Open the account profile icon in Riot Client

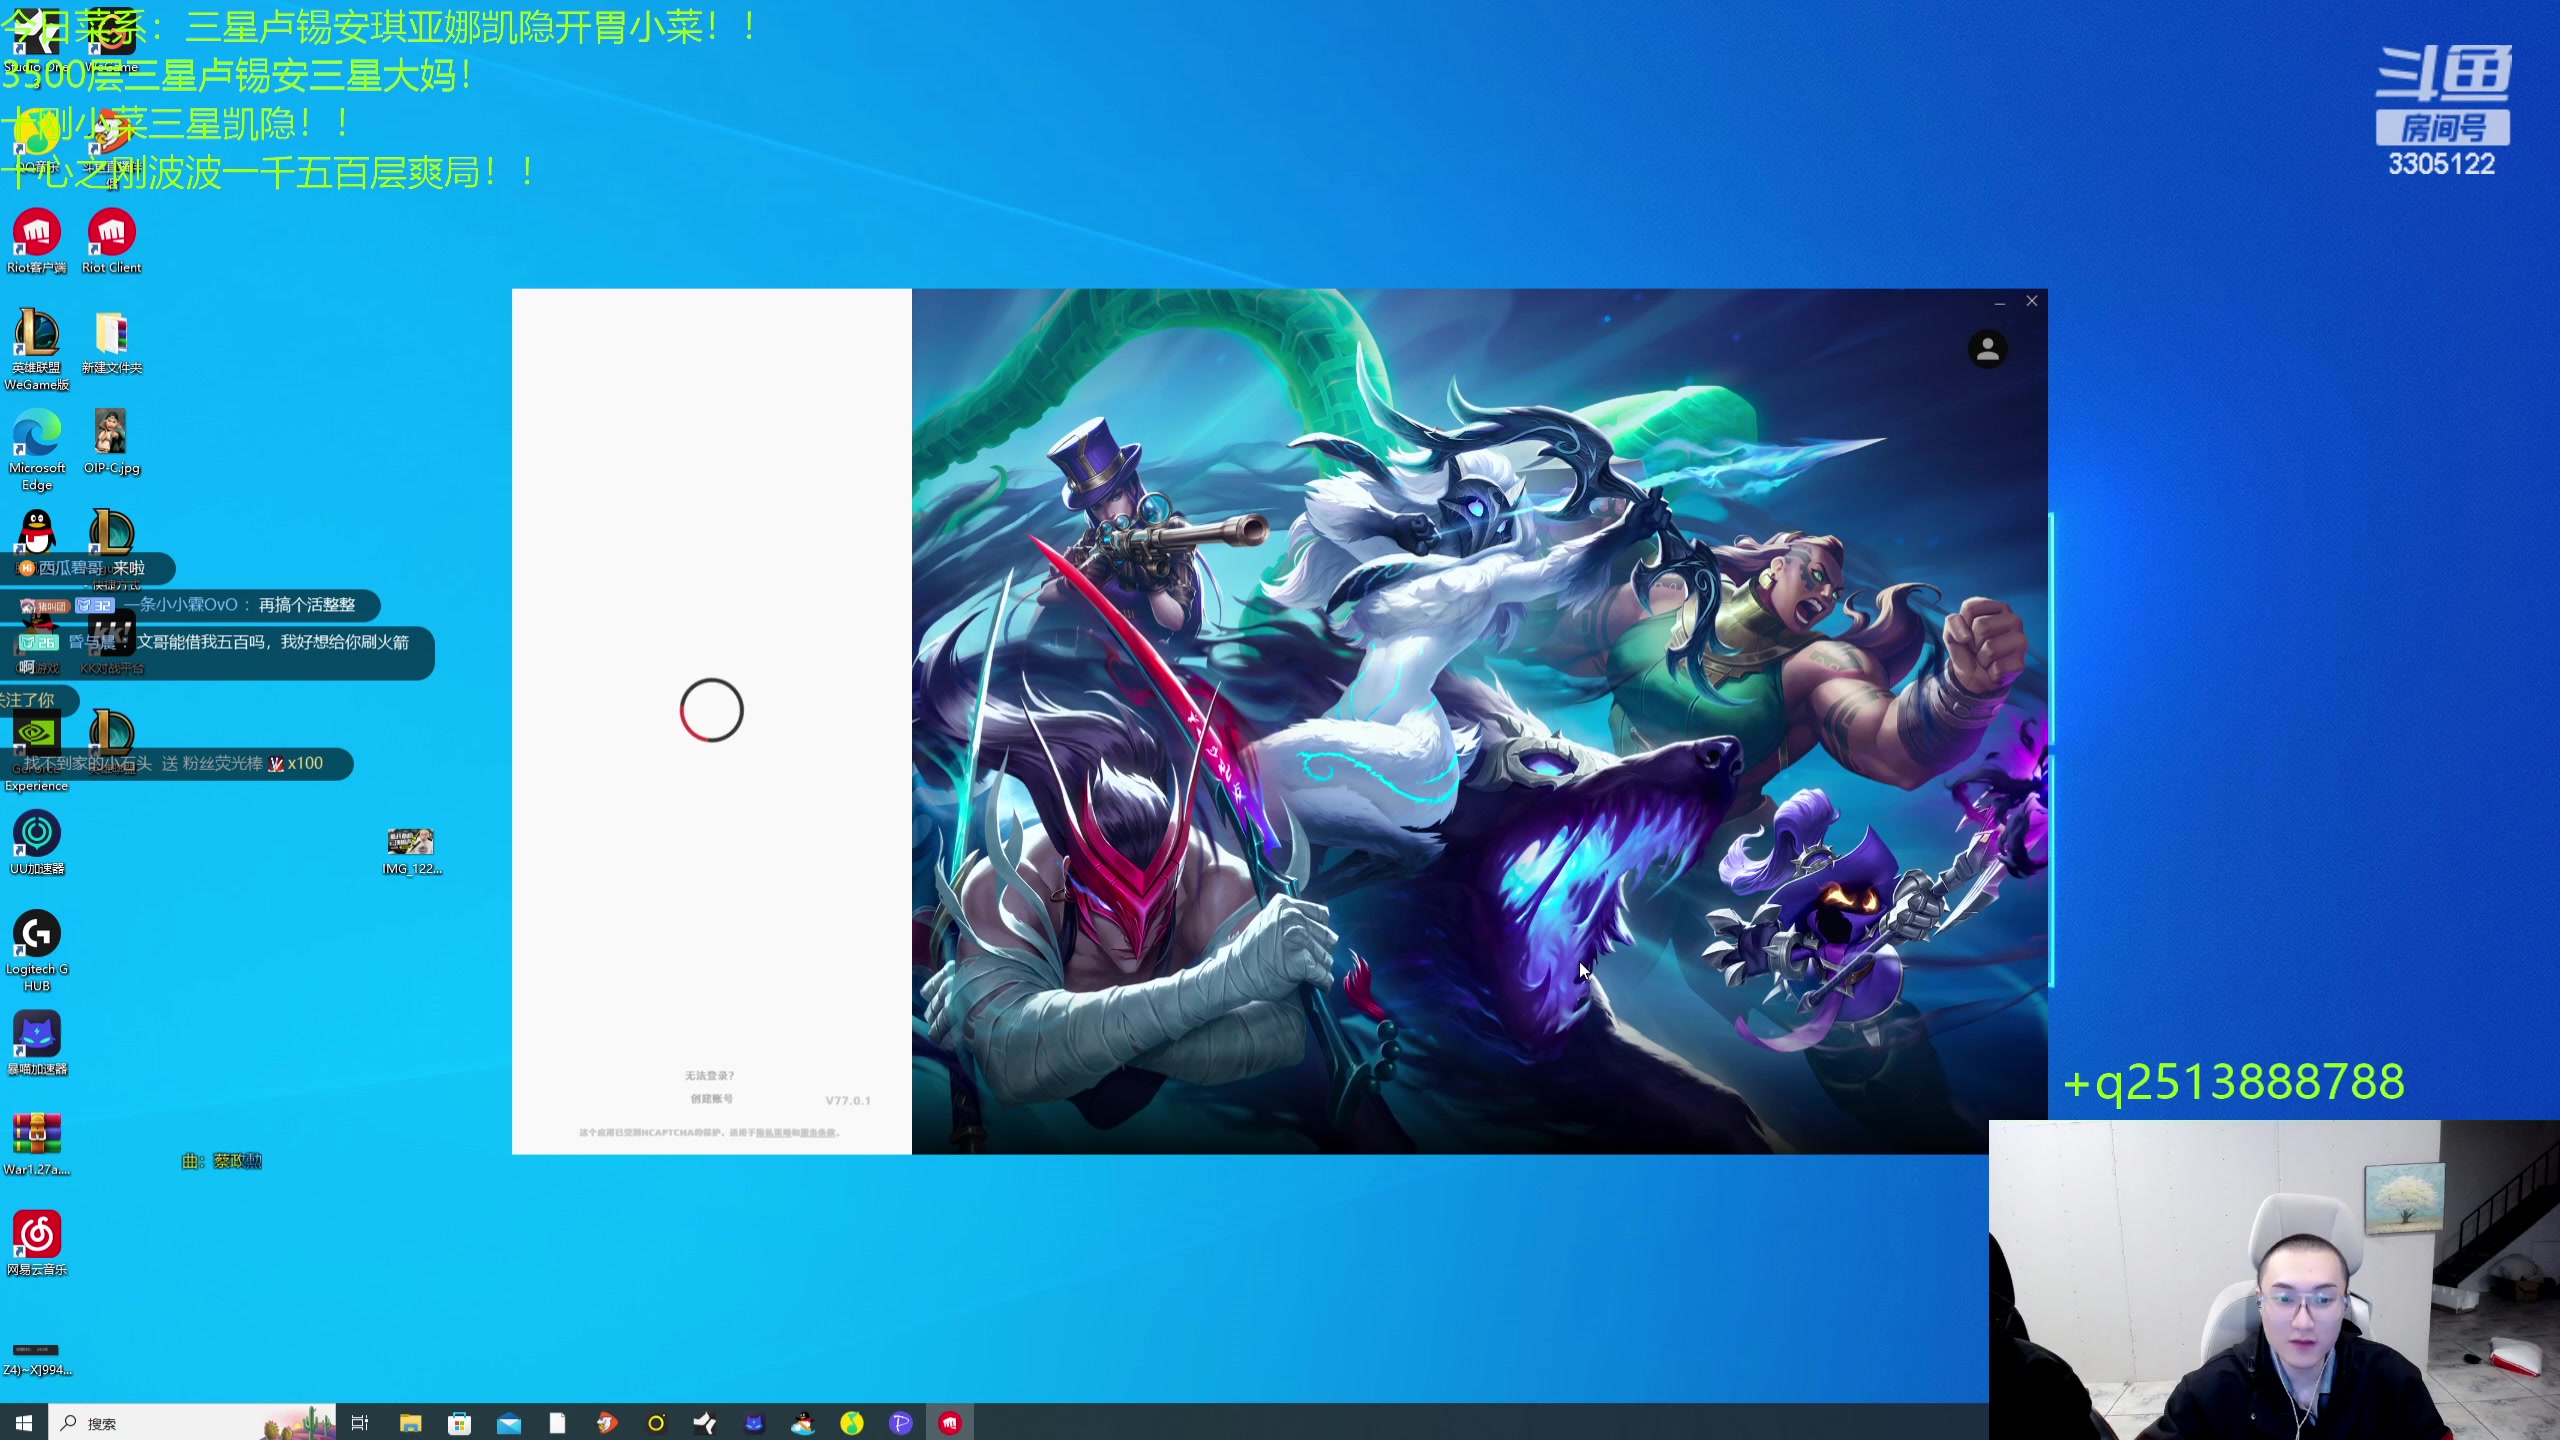[1987, 349]
